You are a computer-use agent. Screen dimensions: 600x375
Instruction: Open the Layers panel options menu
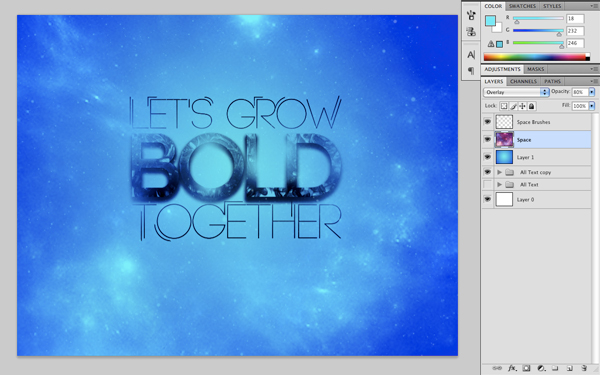(x=594, y=81)
